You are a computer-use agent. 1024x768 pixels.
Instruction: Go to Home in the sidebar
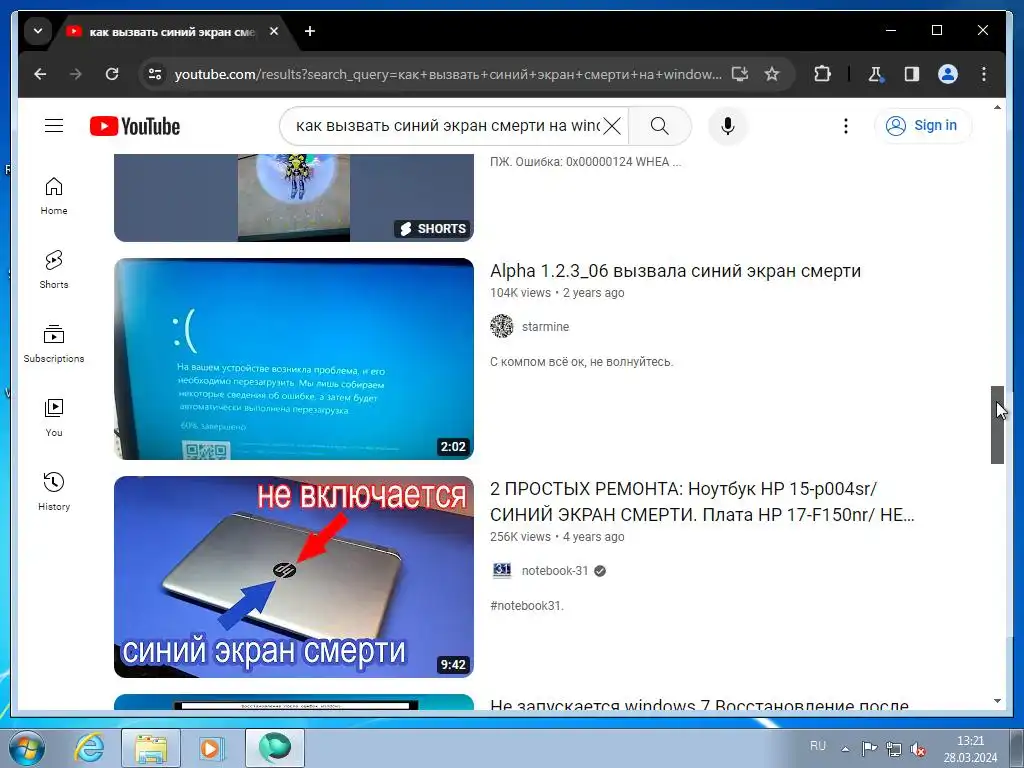54,196
